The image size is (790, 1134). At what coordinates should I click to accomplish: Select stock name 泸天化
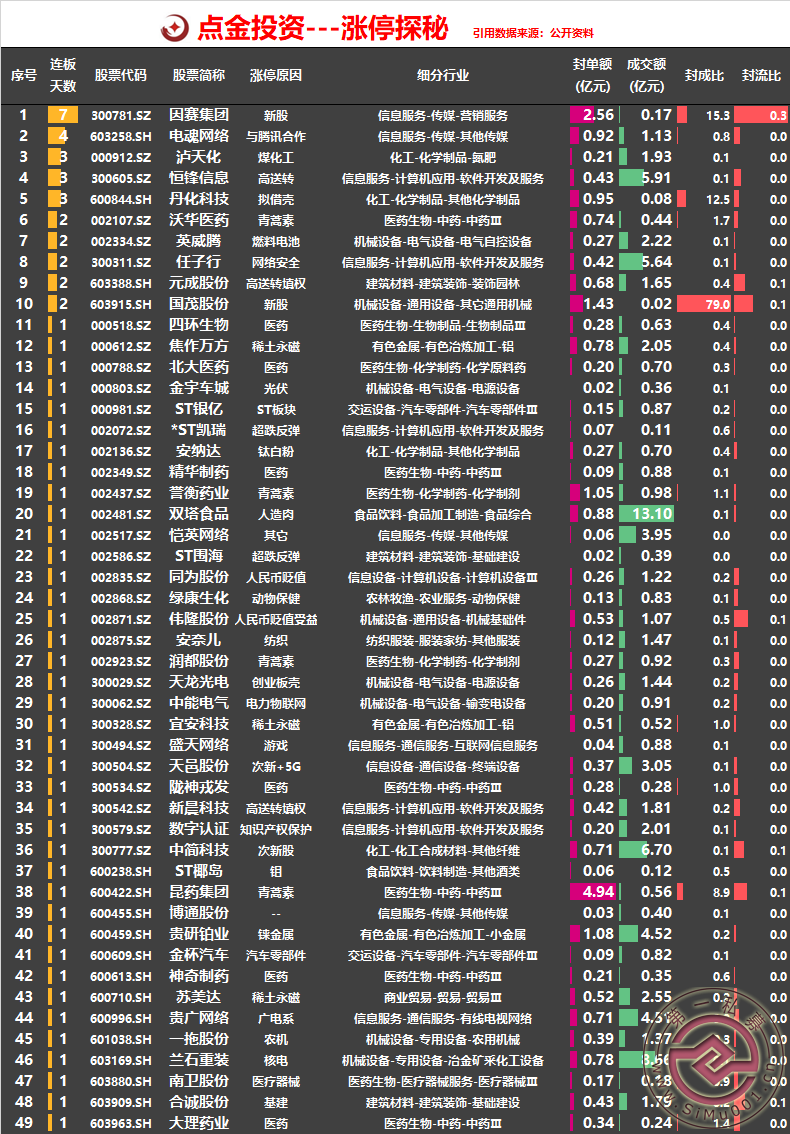click(x=198, y=157)
